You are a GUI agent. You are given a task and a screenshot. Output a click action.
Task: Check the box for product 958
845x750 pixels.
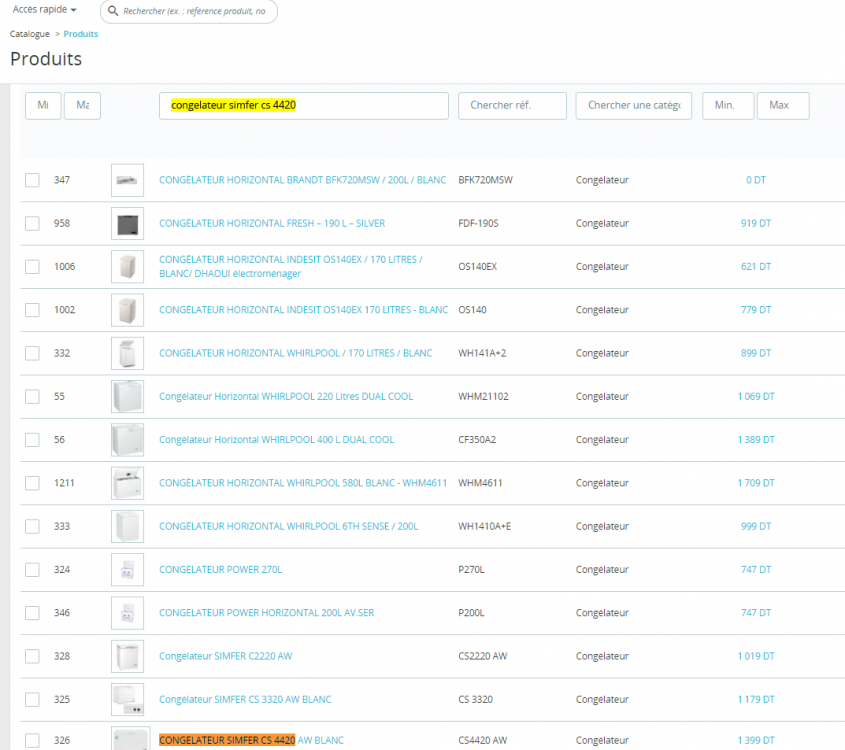coord(32,223)
